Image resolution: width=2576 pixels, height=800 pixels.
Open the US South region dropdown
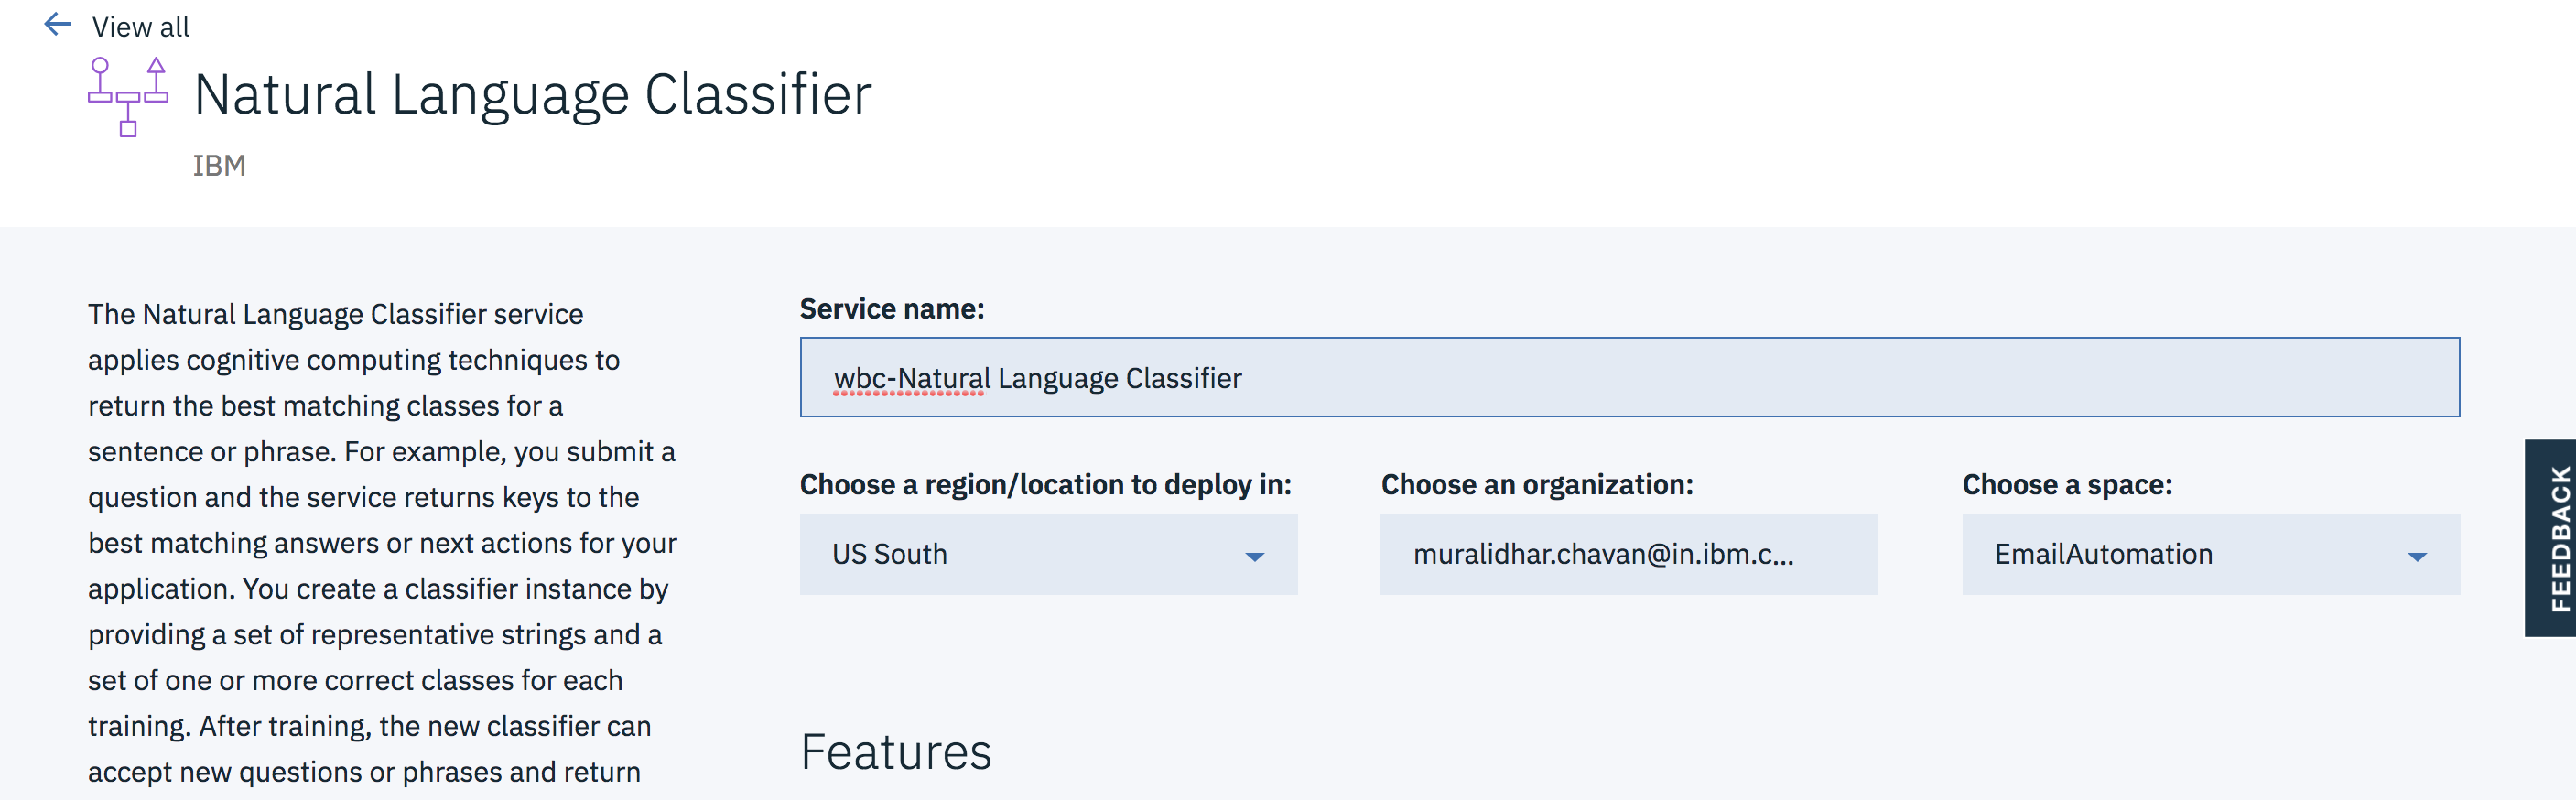coord(1047,555)
